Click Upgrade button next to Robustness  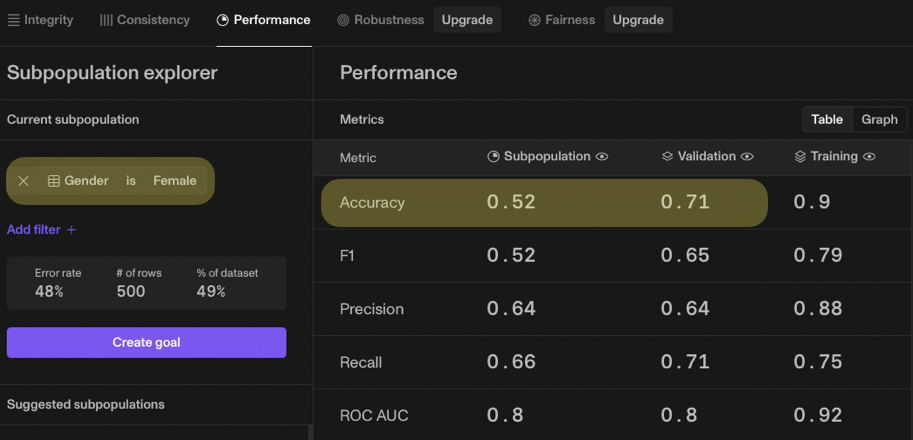tap(467, 20)
